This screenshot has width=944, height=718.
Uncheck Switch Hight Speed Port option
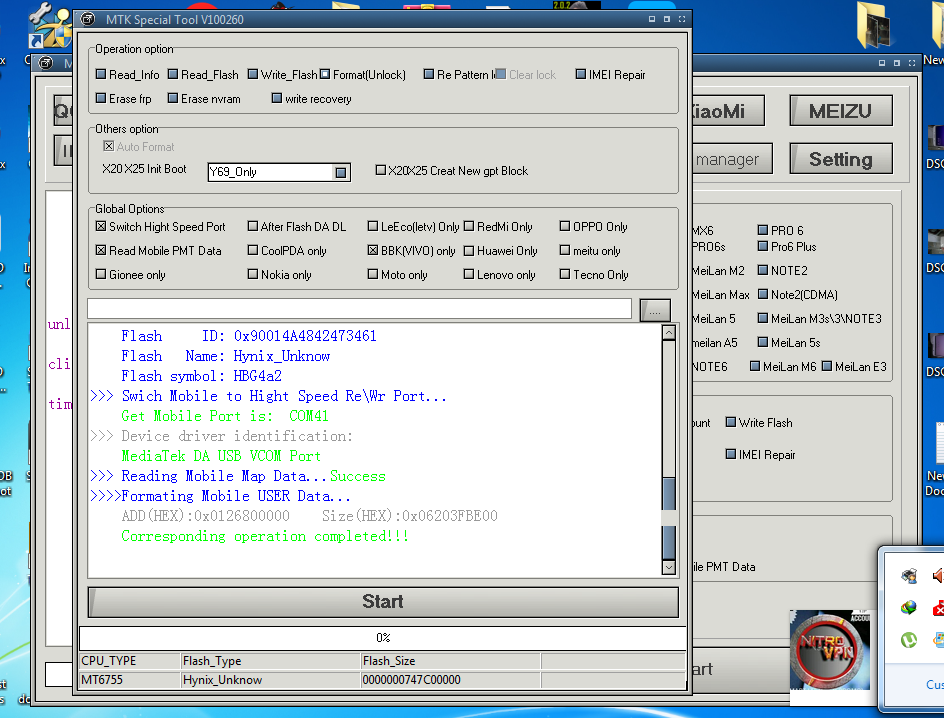pos(101,227)
